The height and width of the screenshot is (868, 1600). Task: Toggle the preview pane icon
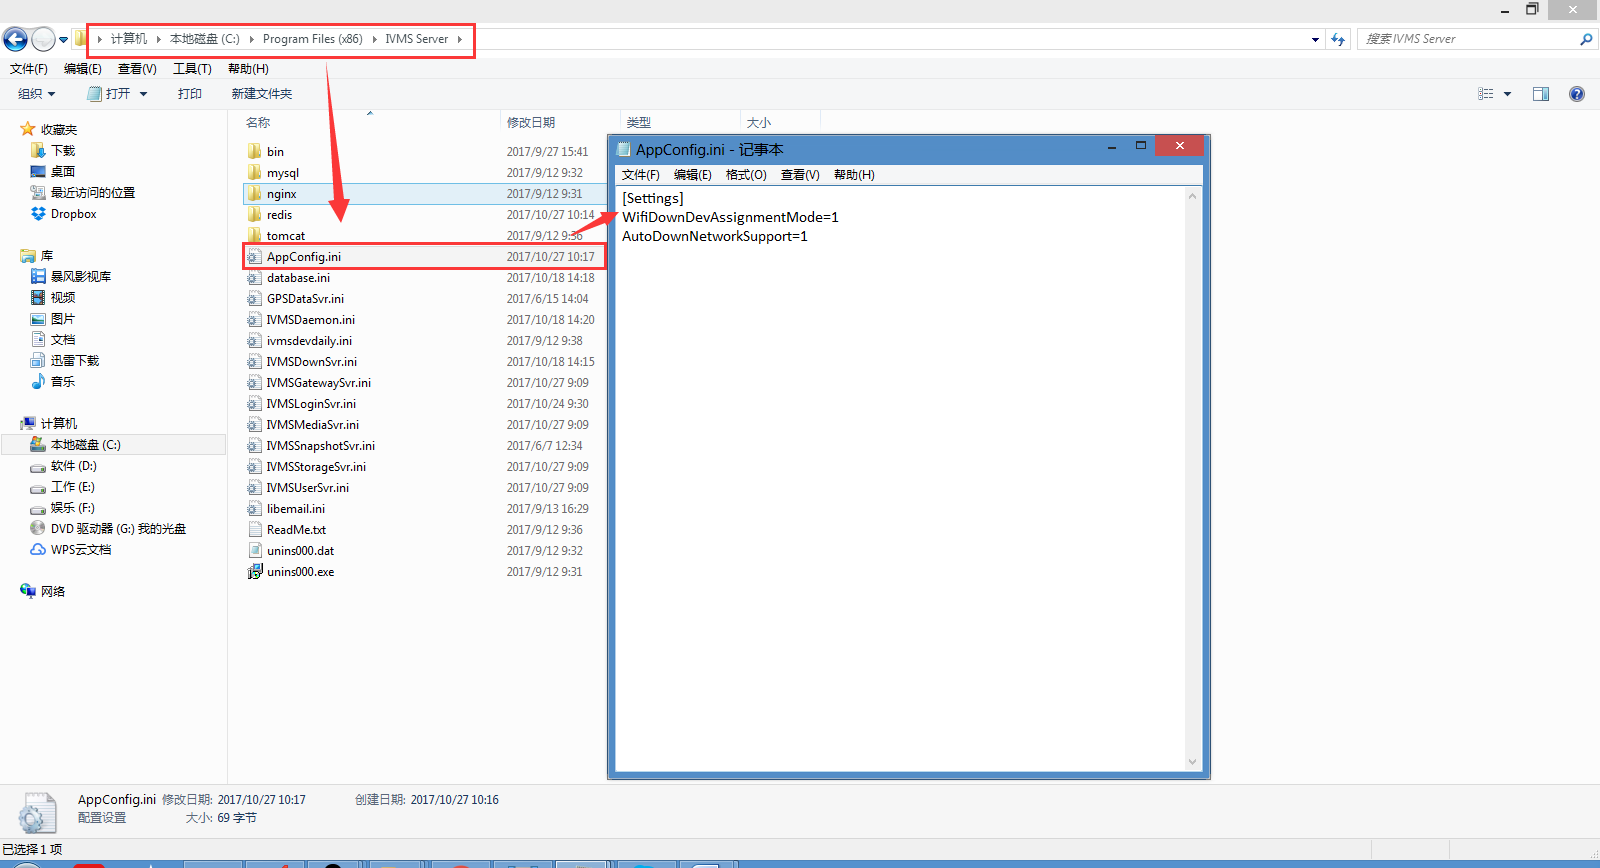coord(1541,94)
